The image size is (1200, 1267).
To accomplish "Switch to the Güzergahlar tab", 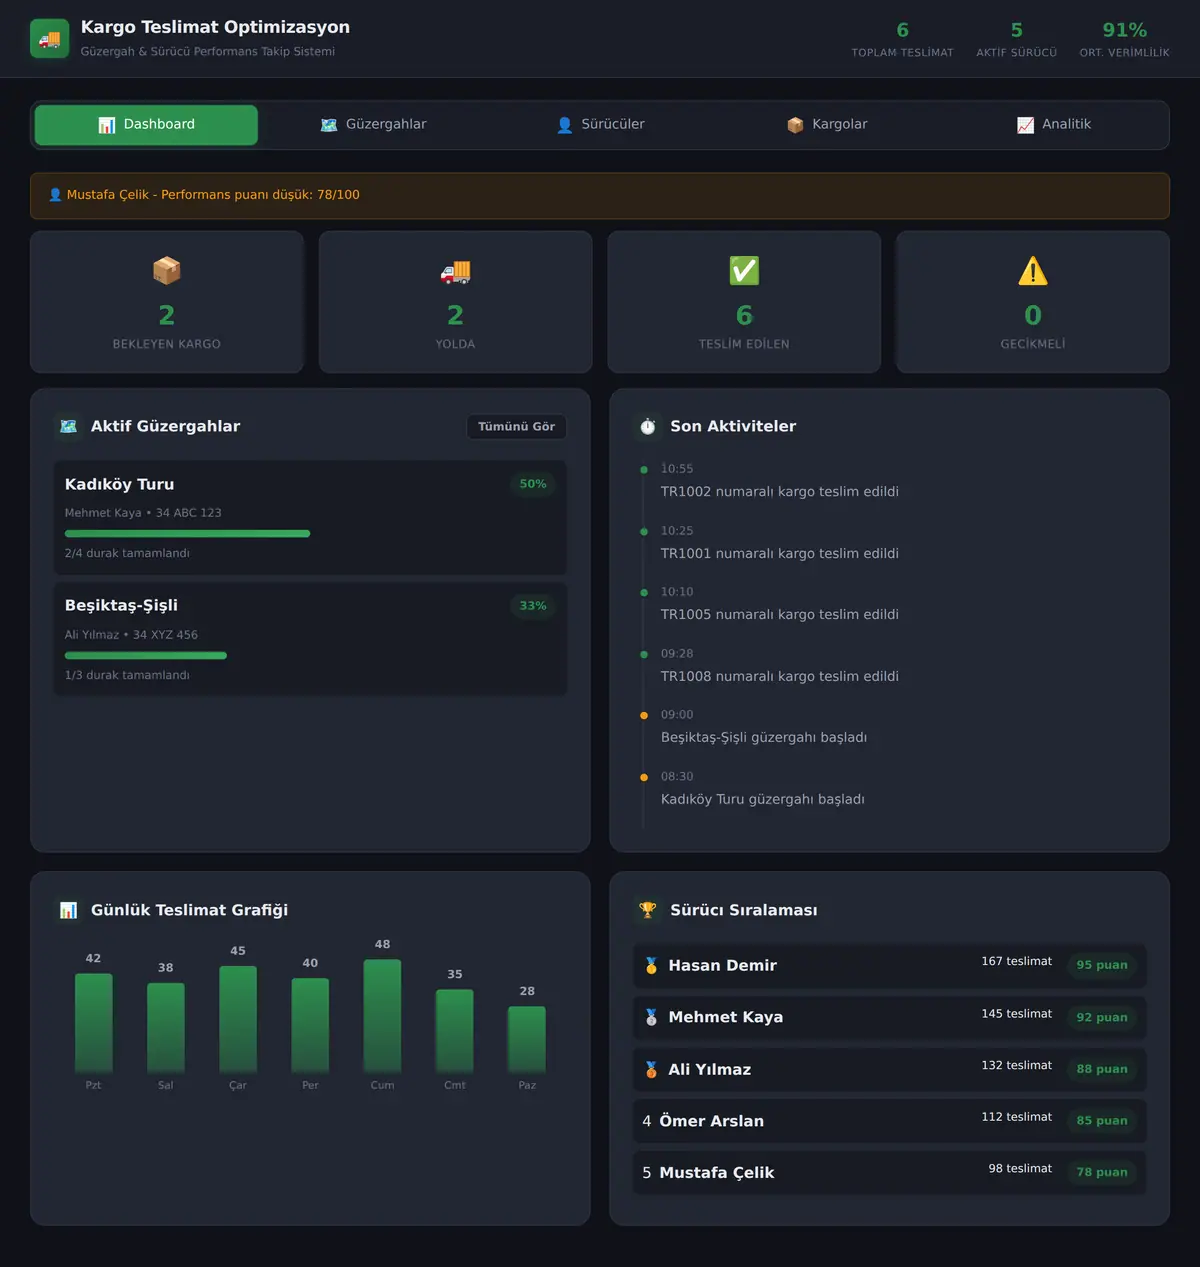I will (373, 125).
